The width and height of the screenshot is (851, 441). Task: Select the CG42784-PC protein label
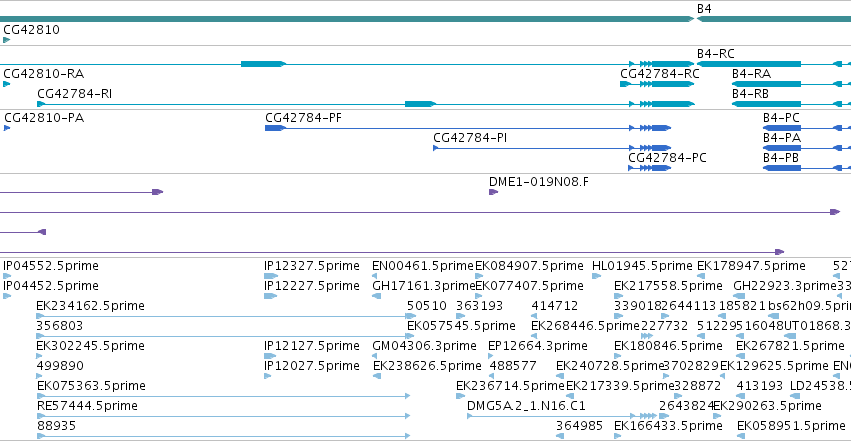[667, 158]
